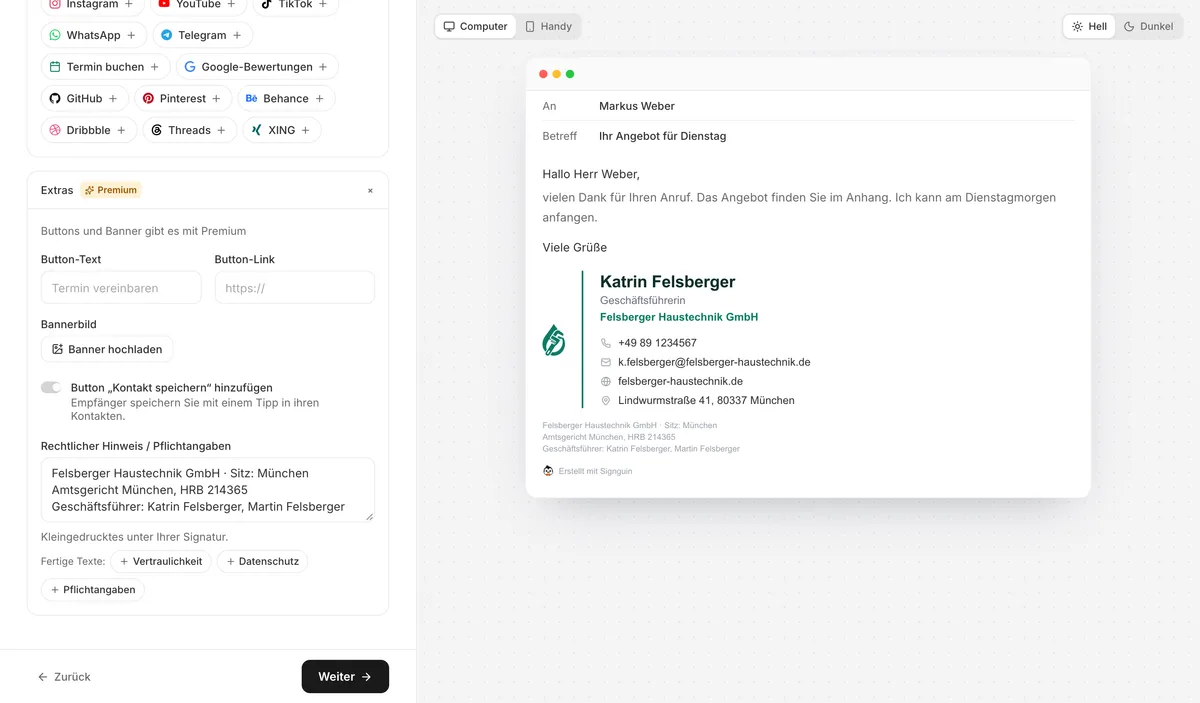The image size is (1200, 703).
Task: Add WhatsApp chip
Action: click(x=93, y=35)
